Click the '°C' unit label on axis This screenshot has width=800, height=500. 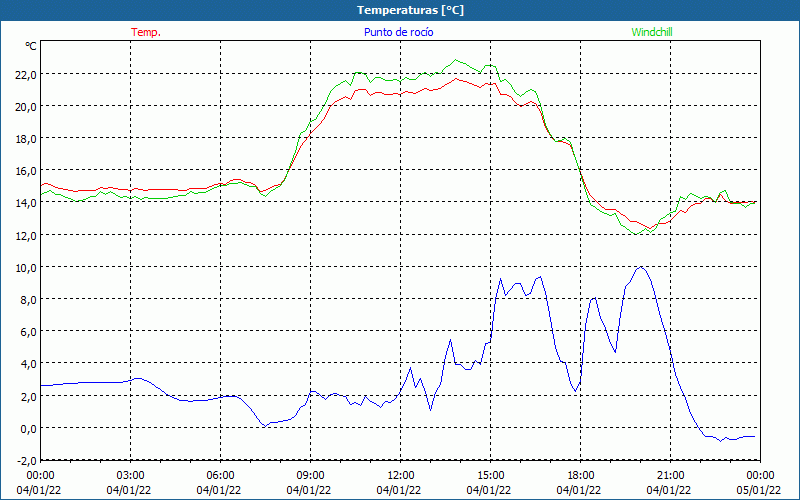pos(31,46)
